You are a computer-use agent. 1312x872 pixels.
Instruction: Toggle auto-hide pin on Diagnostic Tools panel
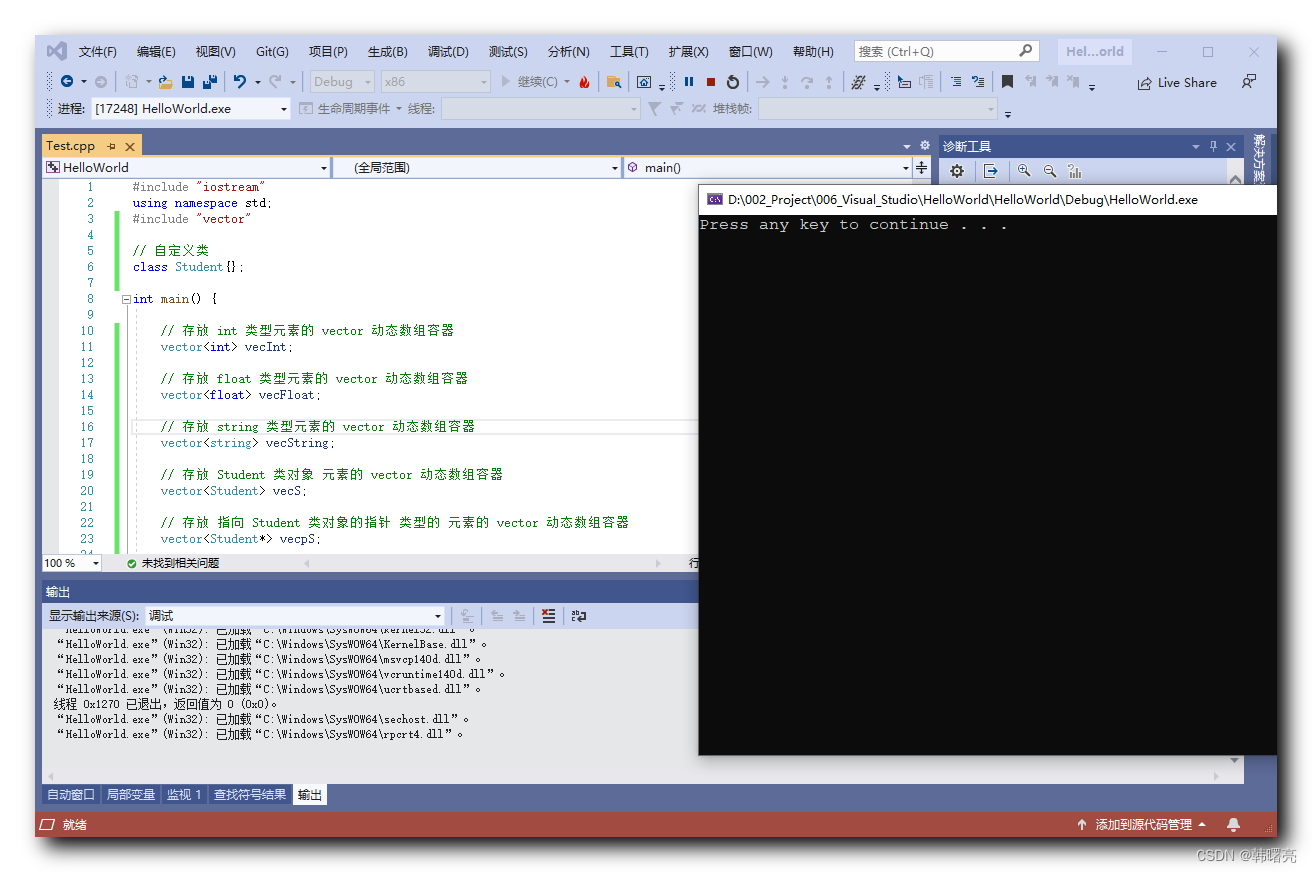pos(1214,146)
